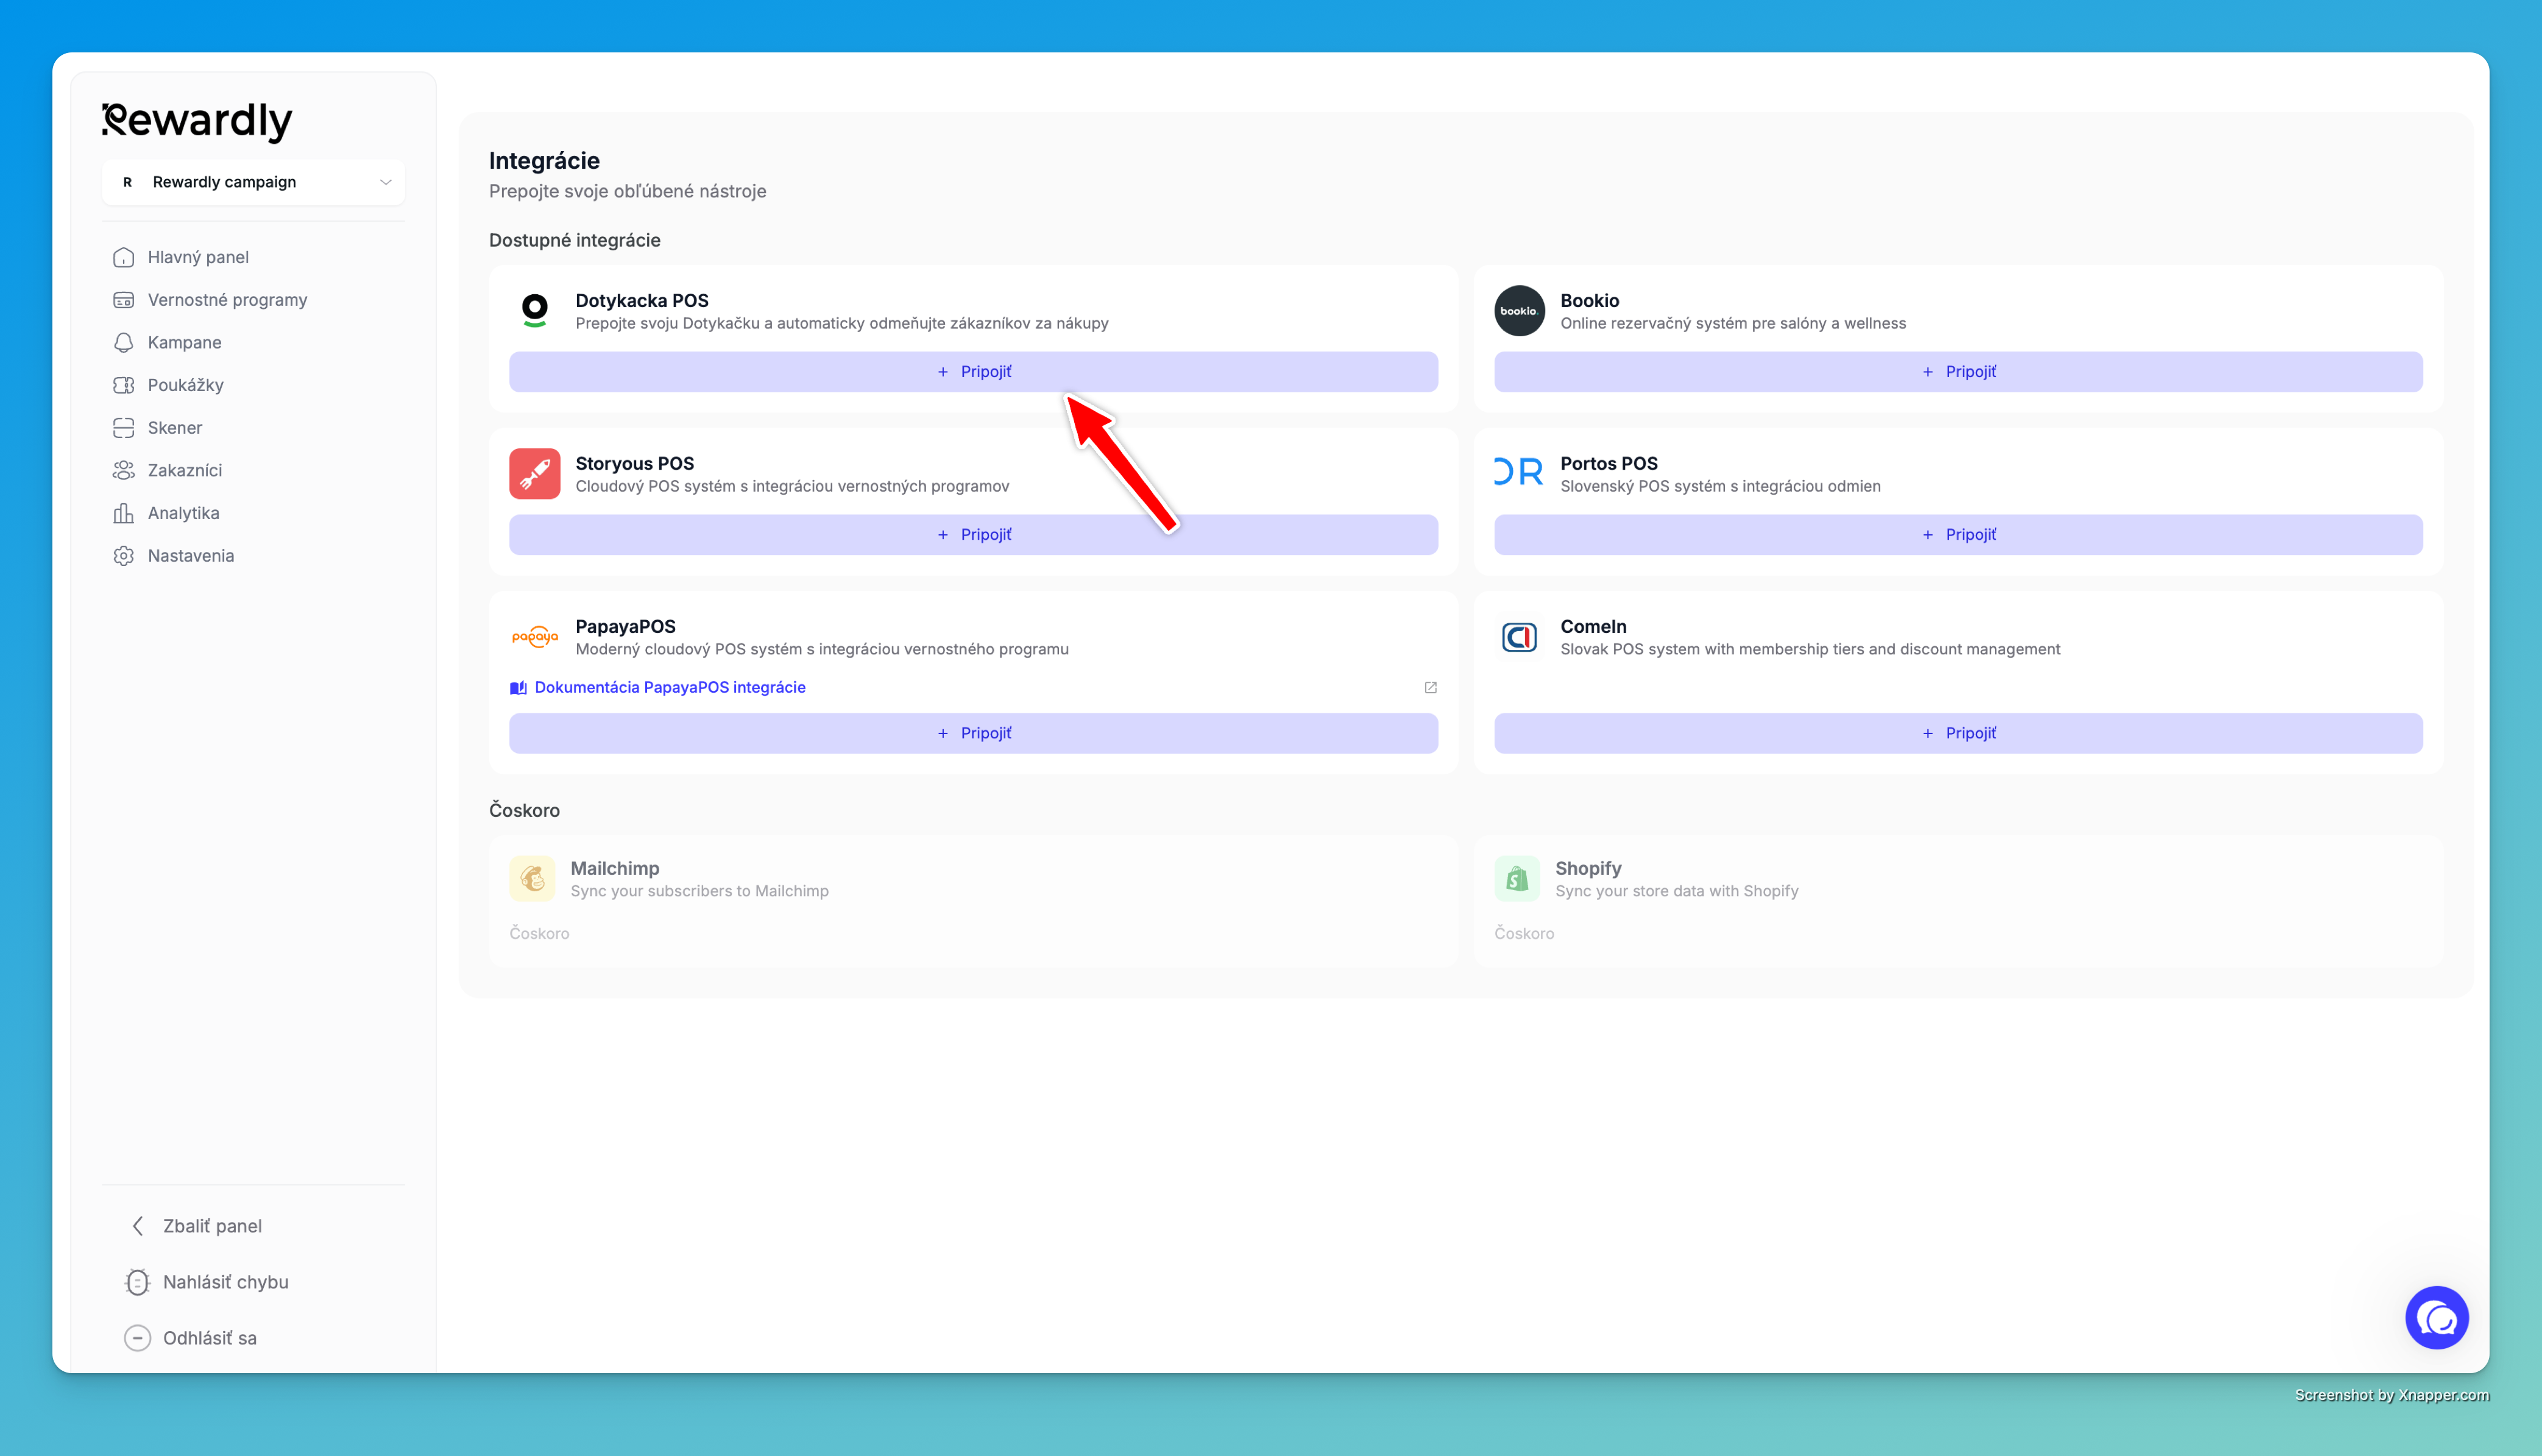
Task: Click the Shopify logo
Action: 1517,879
